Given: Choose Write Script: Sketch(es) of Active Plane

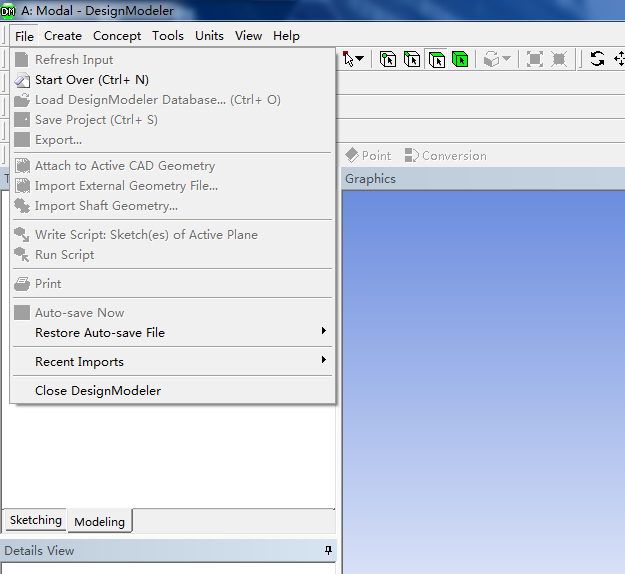Looking at the screenshot, I should tap(172, 234).
